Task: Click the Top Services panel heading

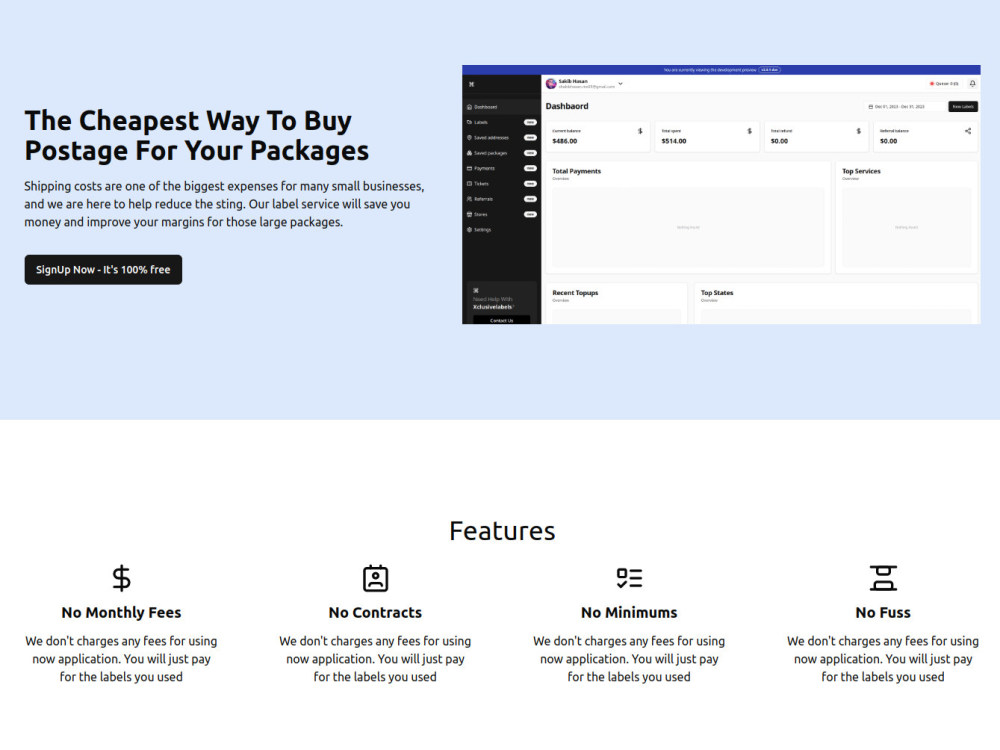Action: coord(861,171)
